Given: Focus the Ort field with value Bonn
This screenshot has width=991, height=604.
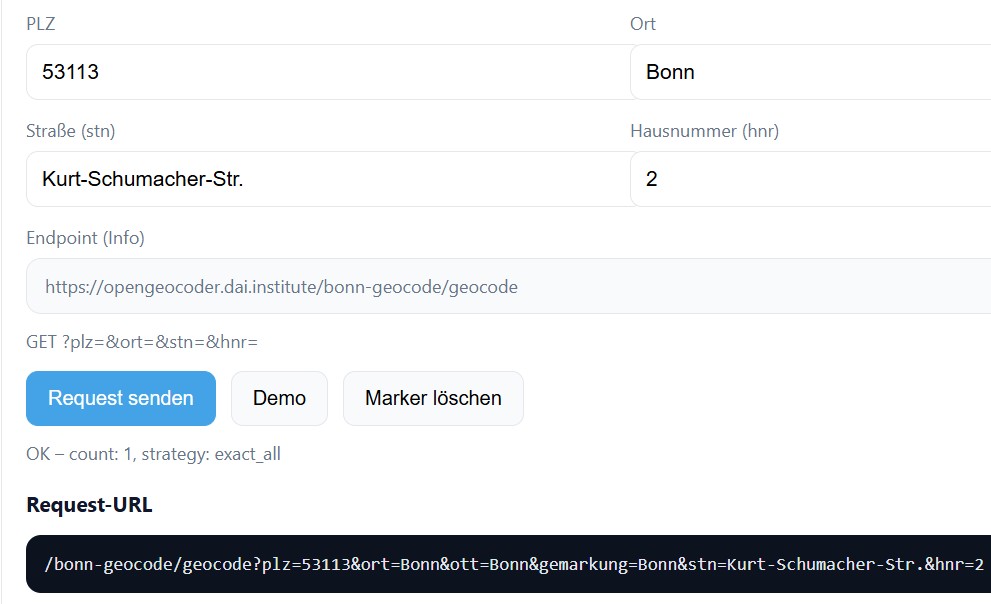Looking at the screenshot, I should [810, 72].
